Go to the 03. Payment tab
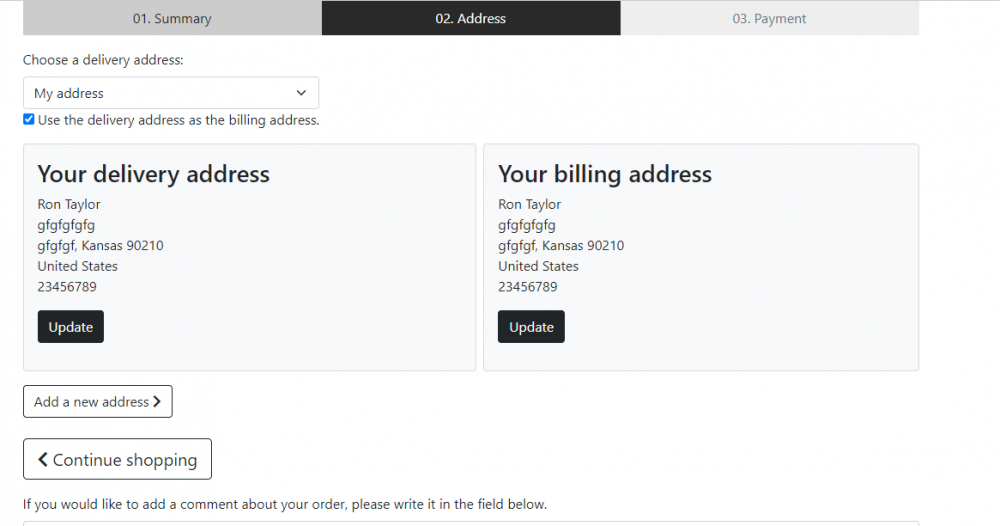This screenshot has height=526, width=1000. click(x=769, y=18)
